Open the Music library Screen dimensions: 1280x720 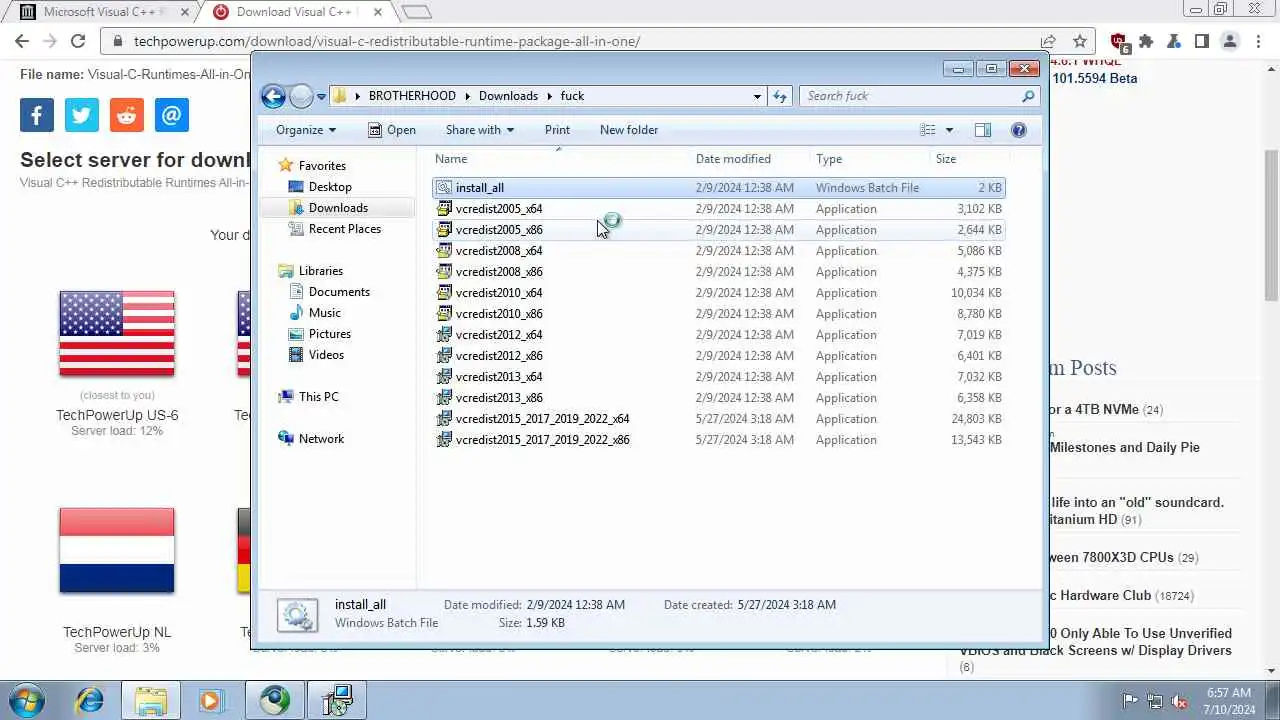tap(325, 313)
